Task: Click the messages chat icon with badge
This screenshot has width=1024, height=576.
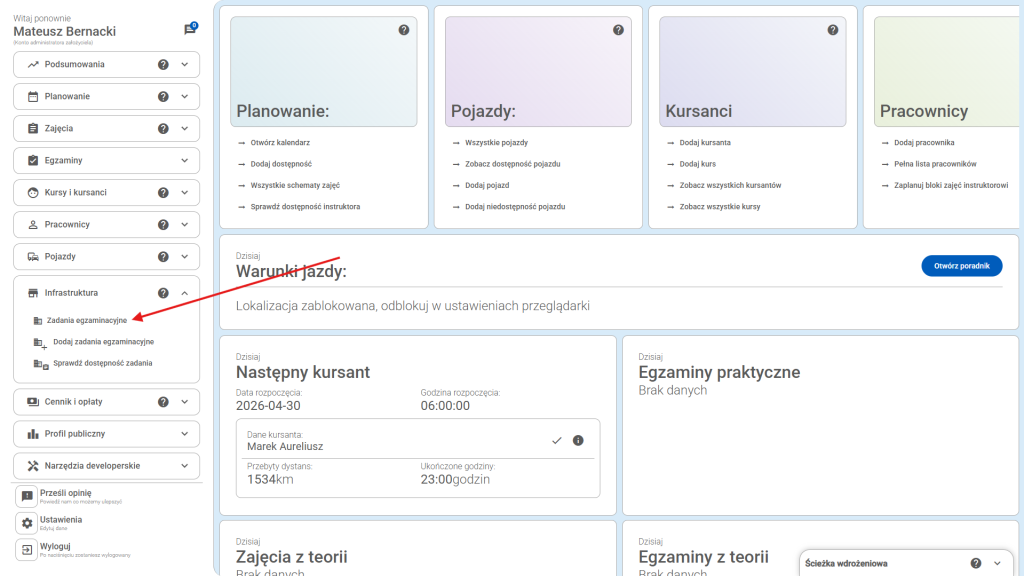Action: point(189,30)
